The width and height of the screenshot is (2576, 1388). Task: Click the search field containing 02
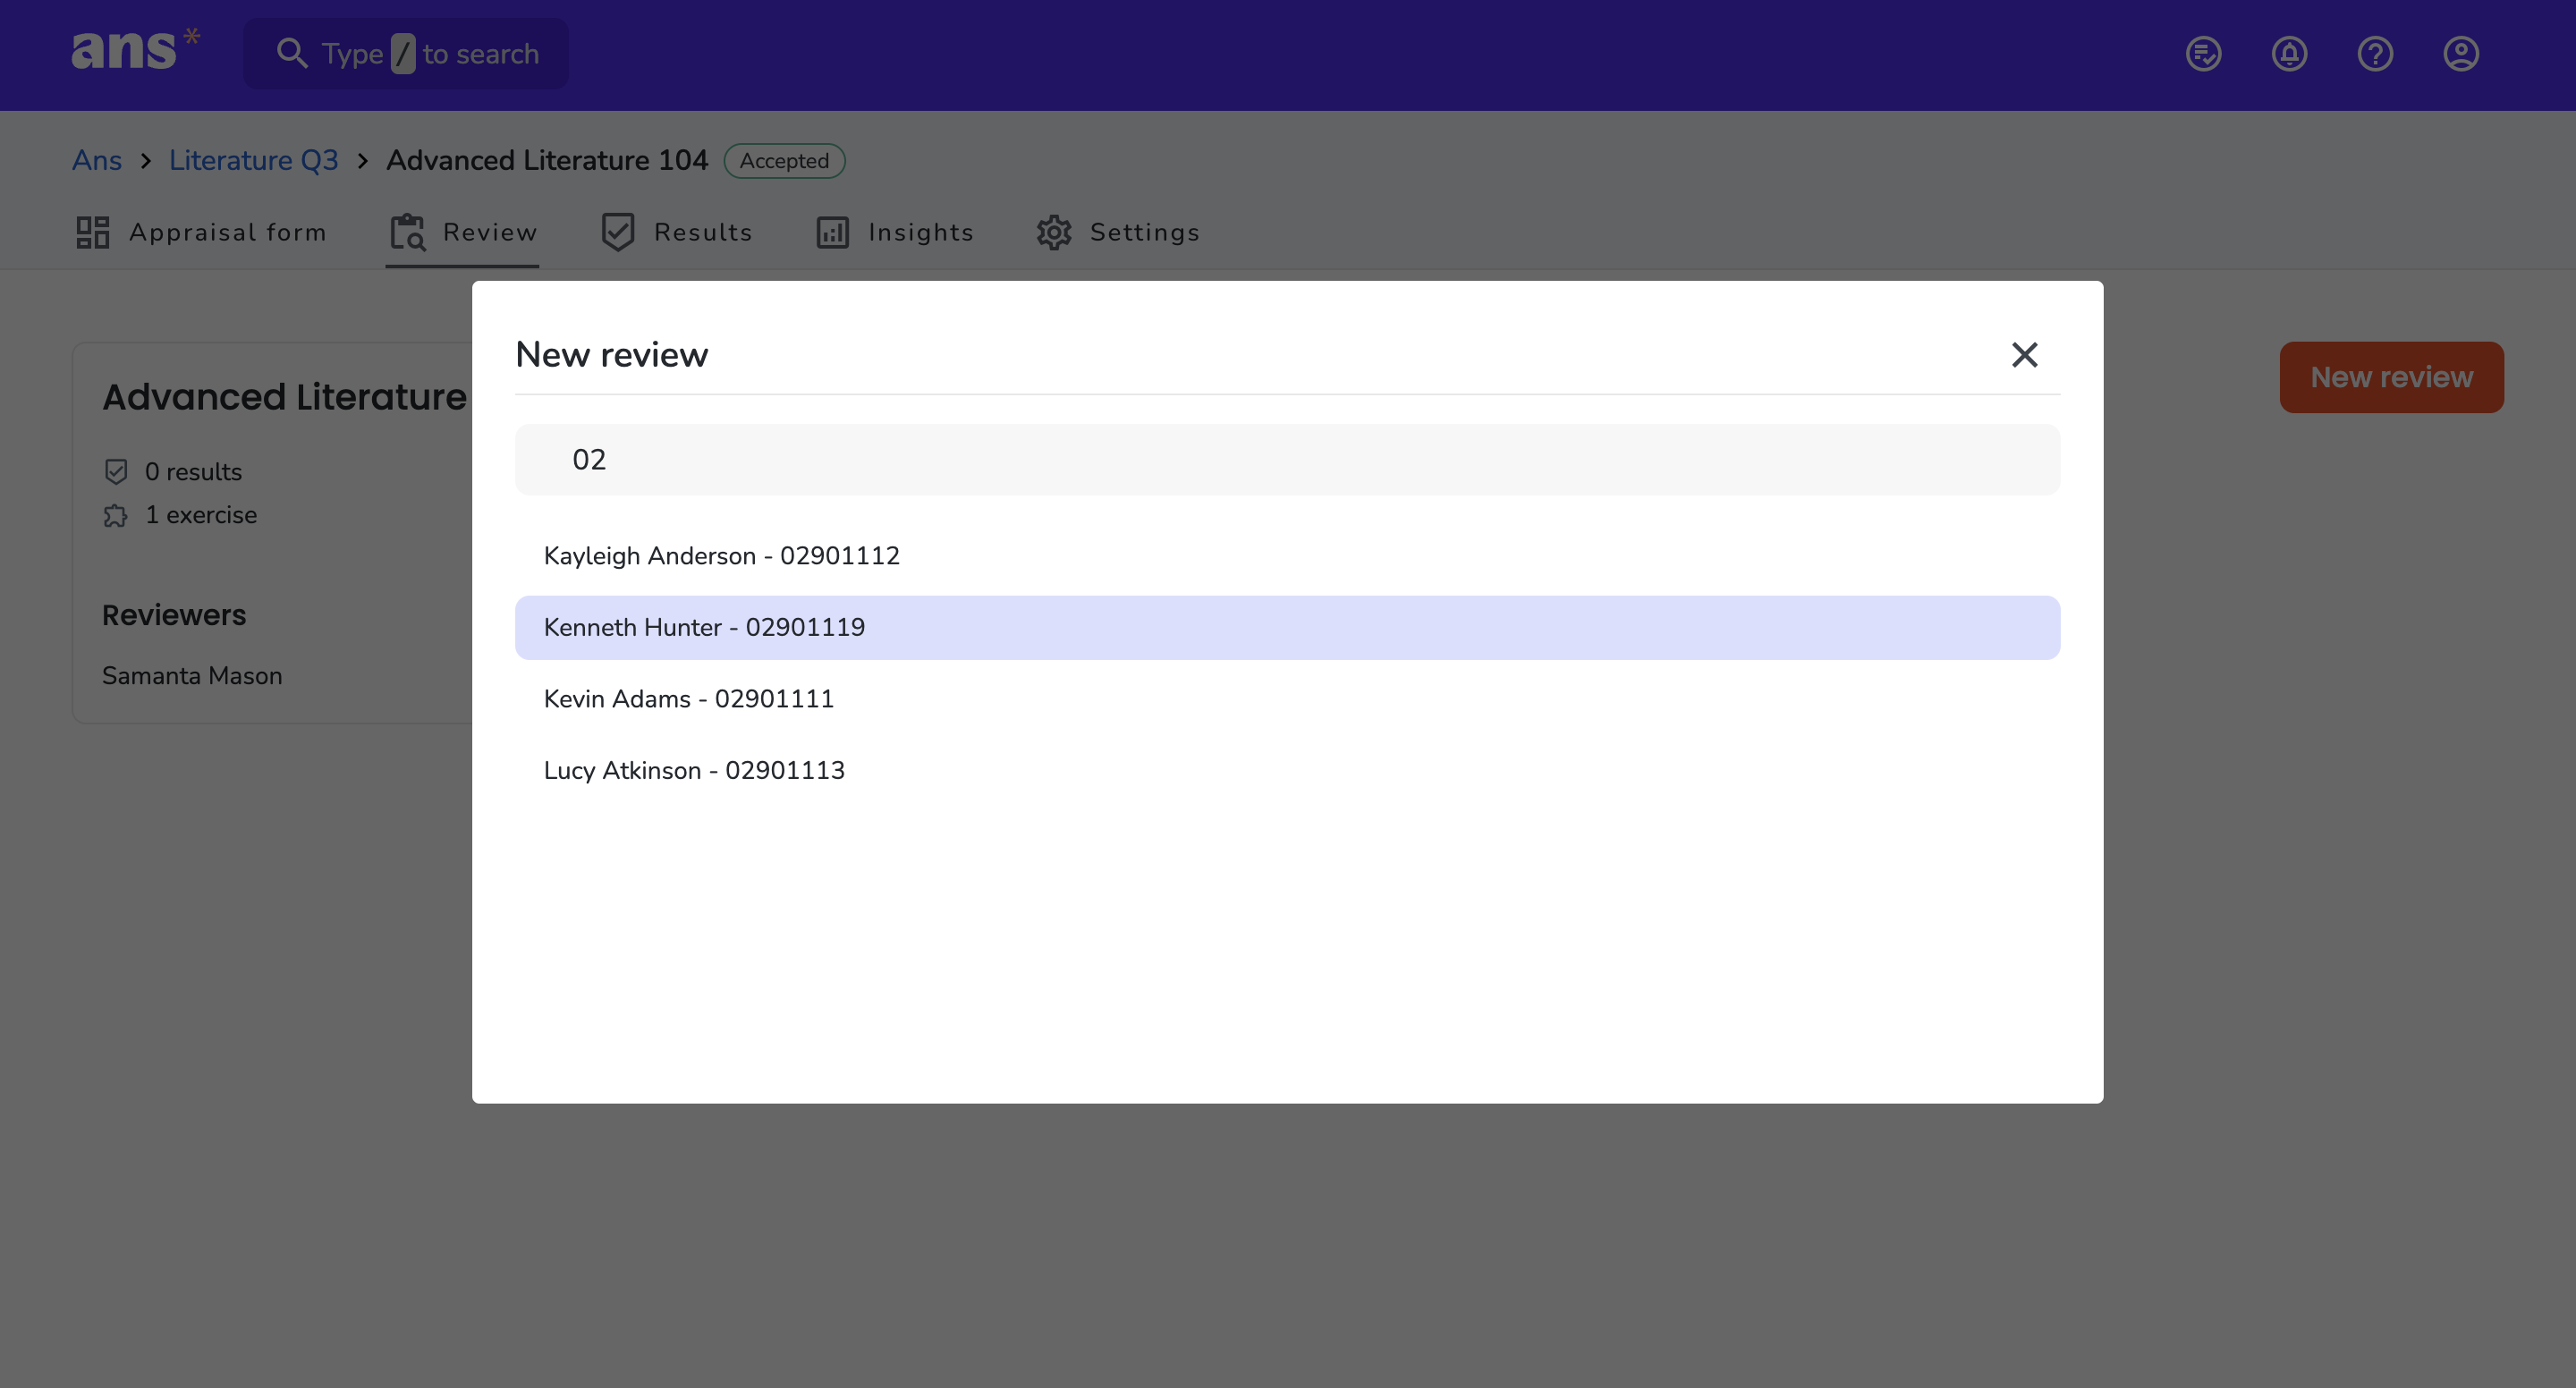point(1287,459)
